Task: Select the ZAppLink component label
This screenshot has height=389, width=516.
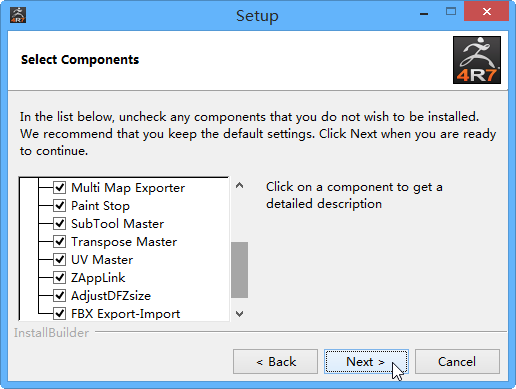Action: [98, 278]
